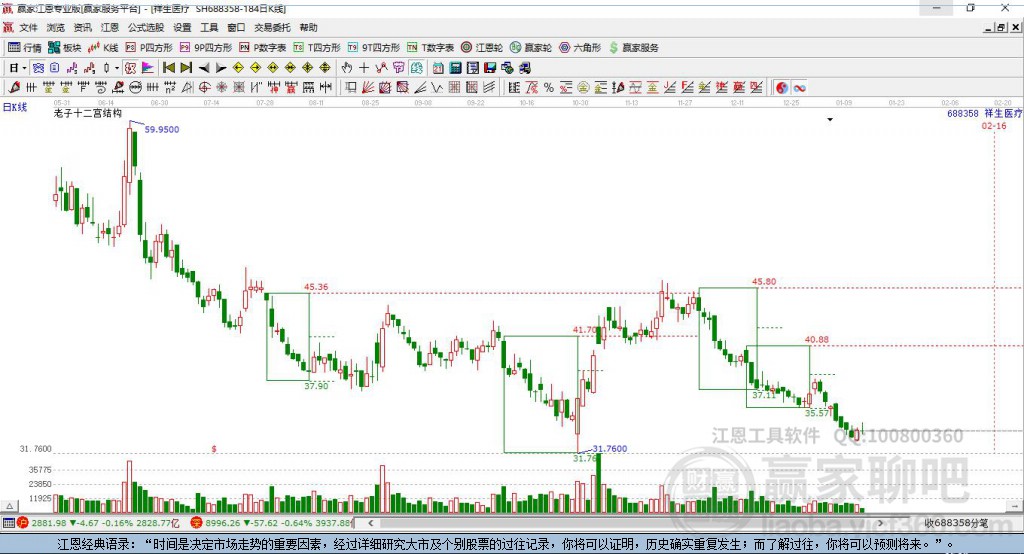The image size is (1024, 554).
Task: Select the crosshair cursor tool
Action: pos(364,68)
